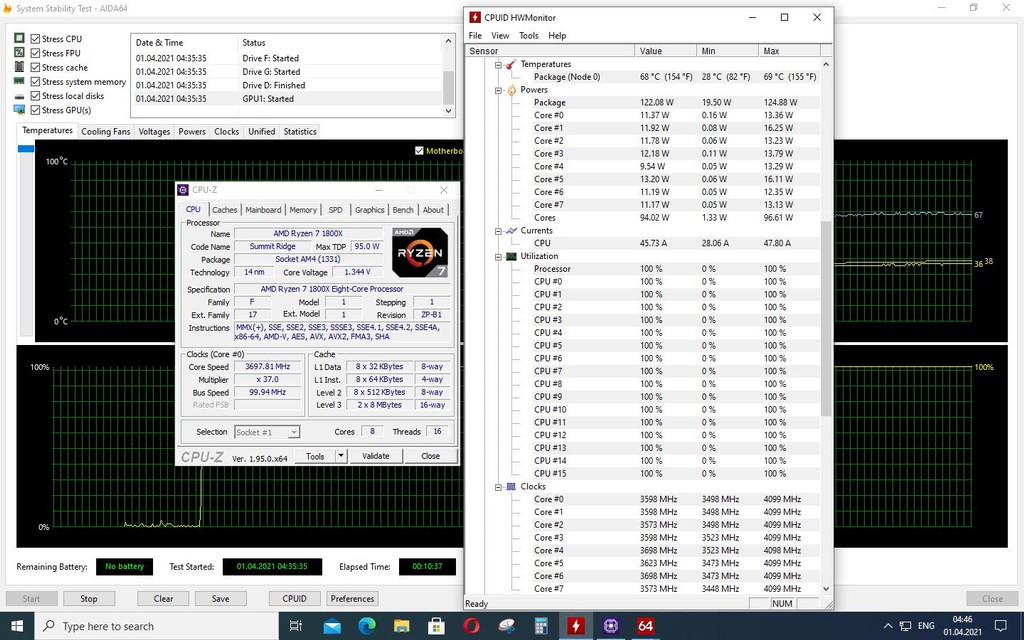
Task: Open the View menu in HWMonitor
Action: [x=500, y=36]
